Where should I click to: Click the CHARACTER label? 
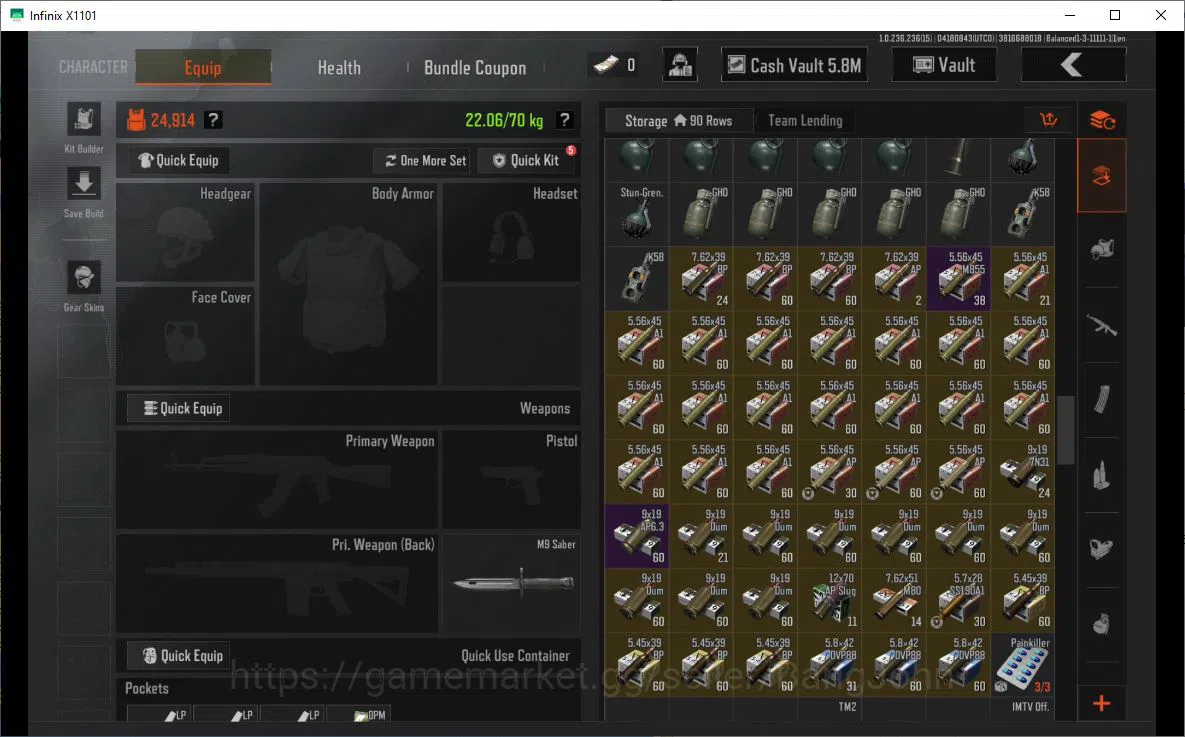94,67
